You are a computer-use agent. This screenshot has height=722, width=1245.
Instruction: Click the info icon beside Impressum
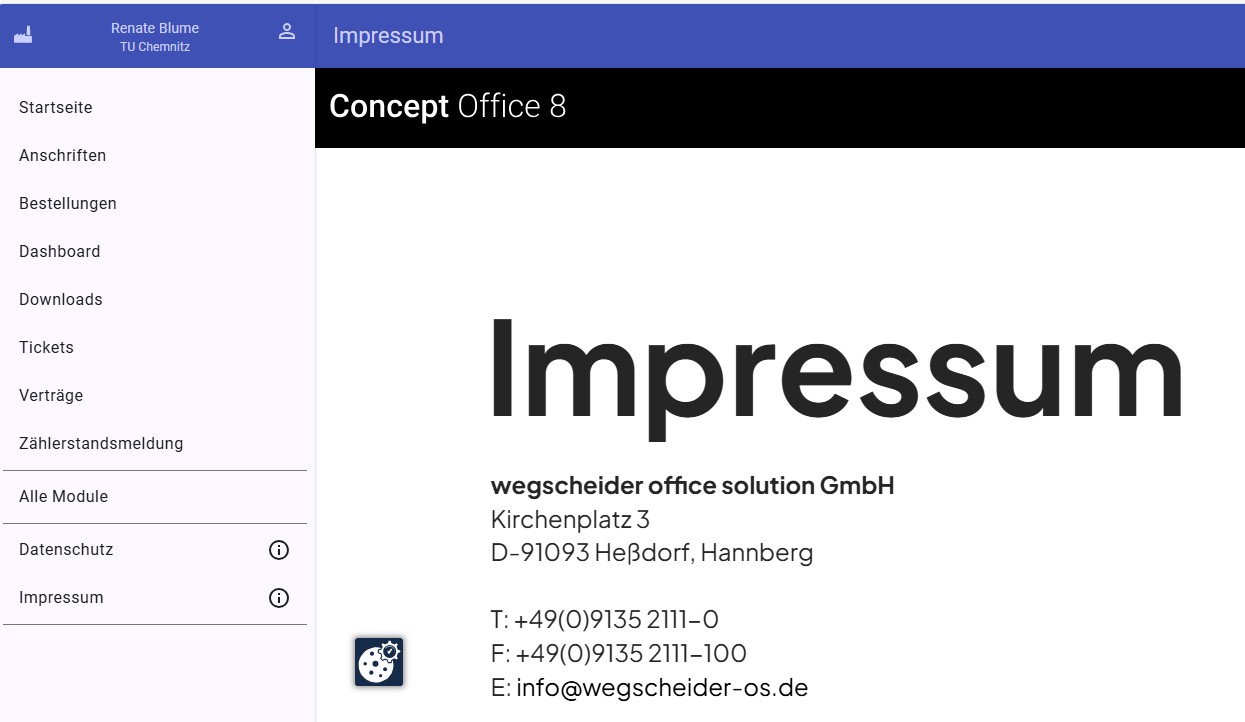pyautogui.click(x=279, y=598)
